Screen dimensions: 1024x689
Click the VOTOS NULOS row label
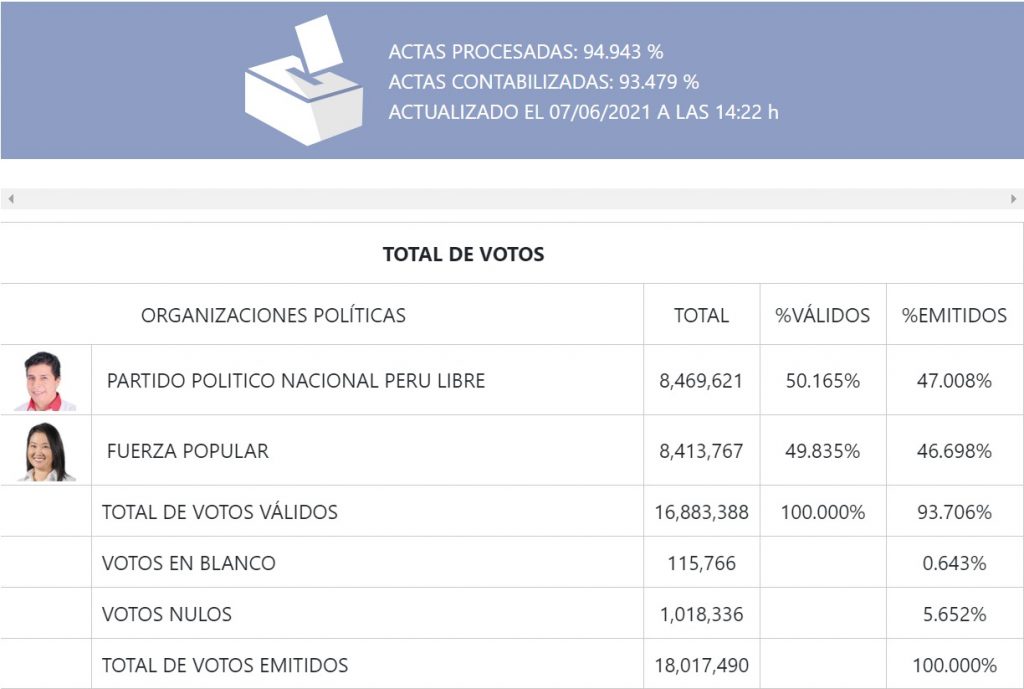click(x=166, y=614)
